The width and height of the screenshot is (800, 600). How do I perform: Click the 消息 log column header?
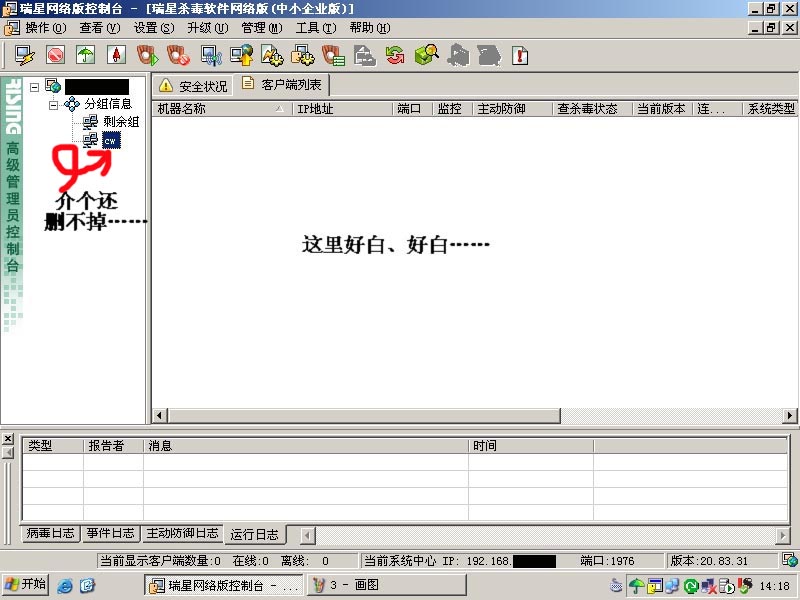[x=306, y=446]
